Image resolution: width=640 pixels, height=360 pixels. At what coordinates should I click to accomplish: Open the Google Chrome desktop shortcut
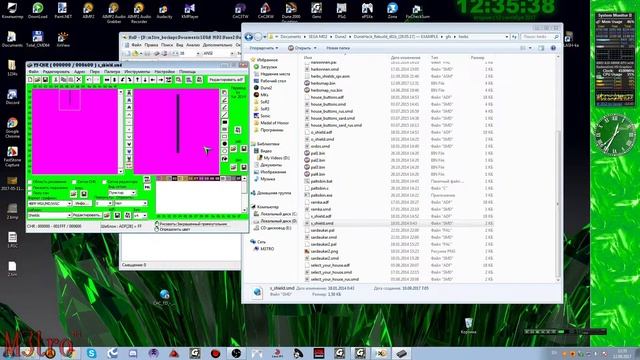point(12,128)
